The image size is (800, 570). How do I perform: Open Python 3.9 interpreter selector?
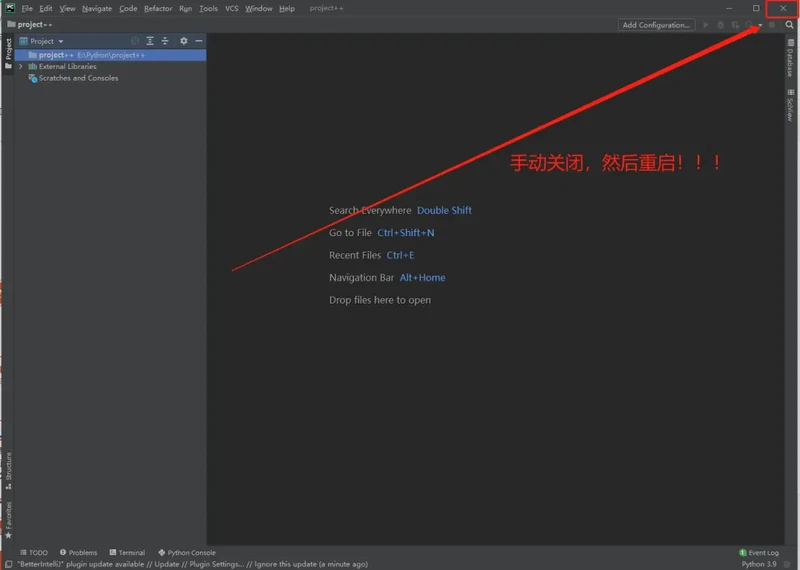click(x=759, y=564)
